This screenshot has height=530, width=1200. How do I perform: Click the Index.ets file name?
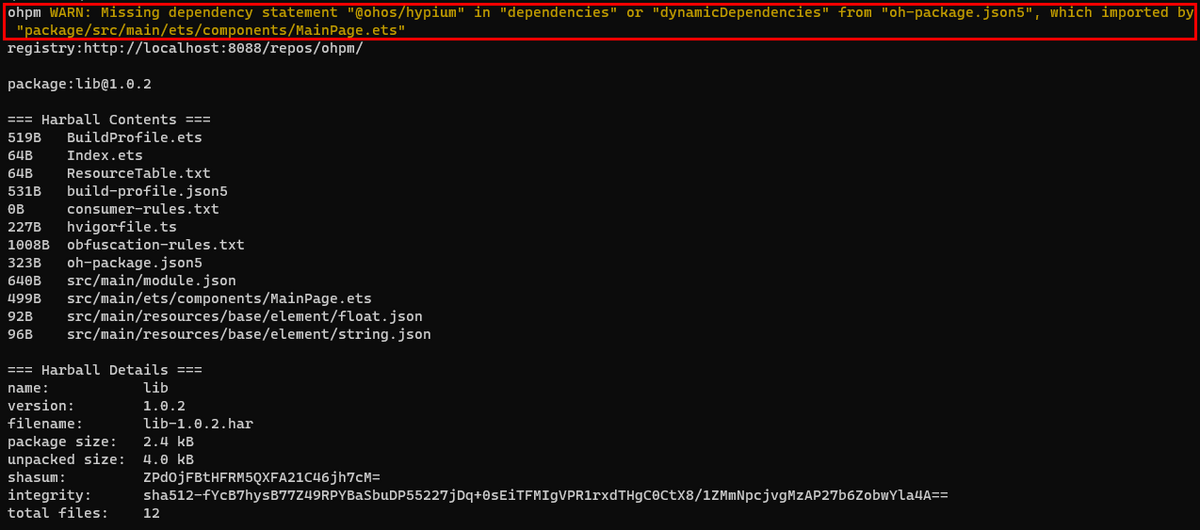(105, 156)
